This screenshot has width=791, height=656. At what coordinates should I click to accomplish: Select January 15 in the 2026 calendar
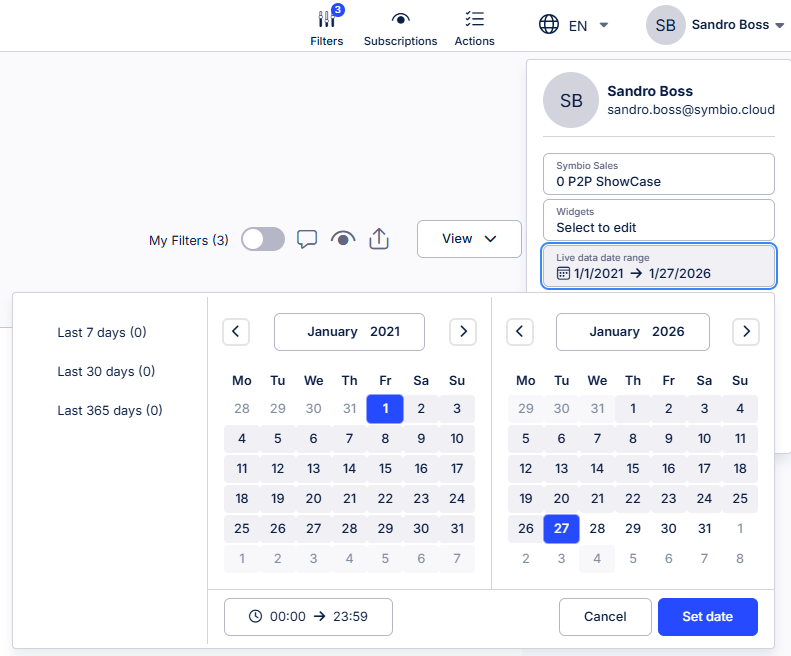pyautogui.click(x=633, y=468)
